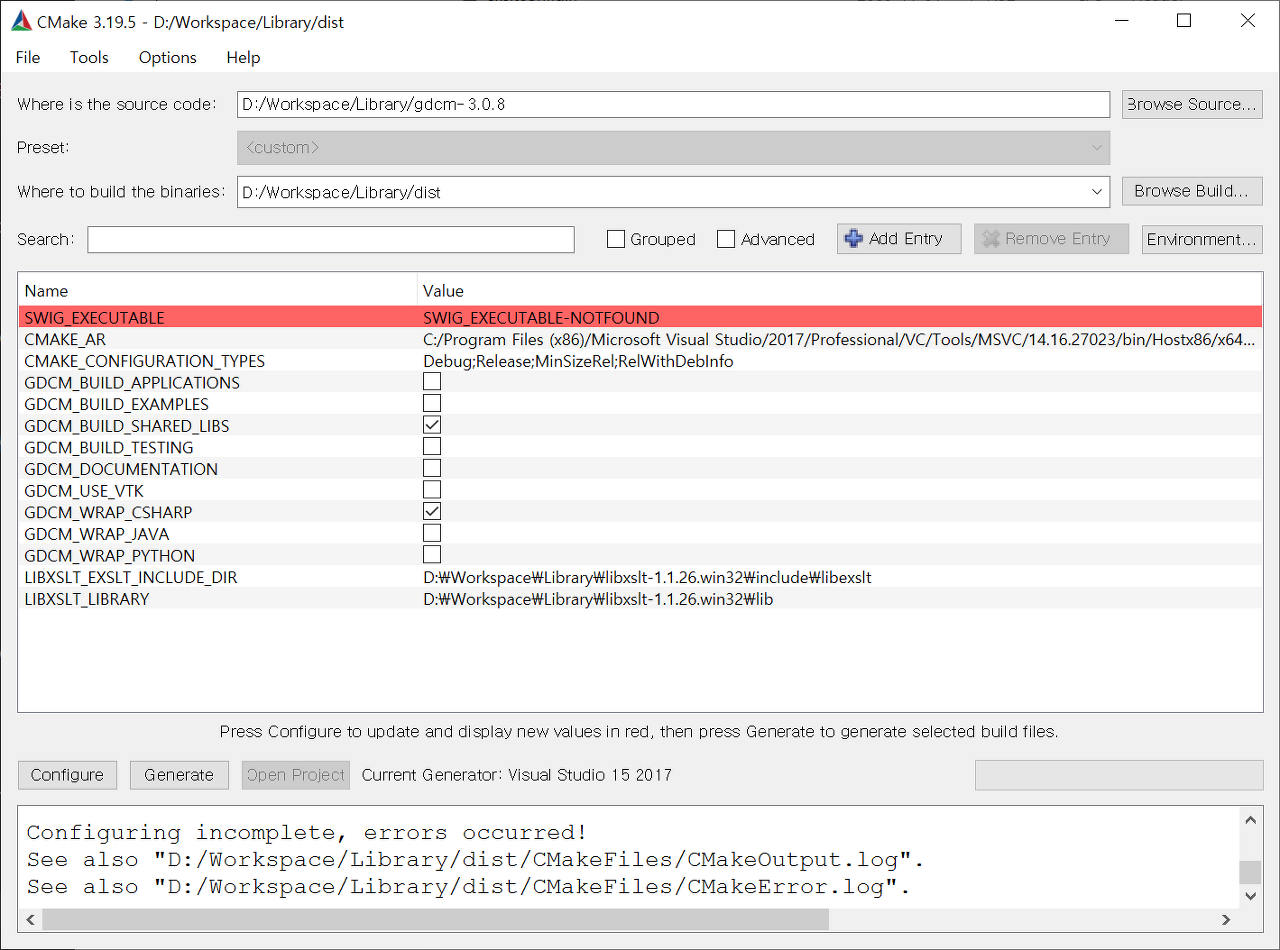Screen dimensions: 1280x950
Task: Open the Tools menu
Action: click(89, 58)
